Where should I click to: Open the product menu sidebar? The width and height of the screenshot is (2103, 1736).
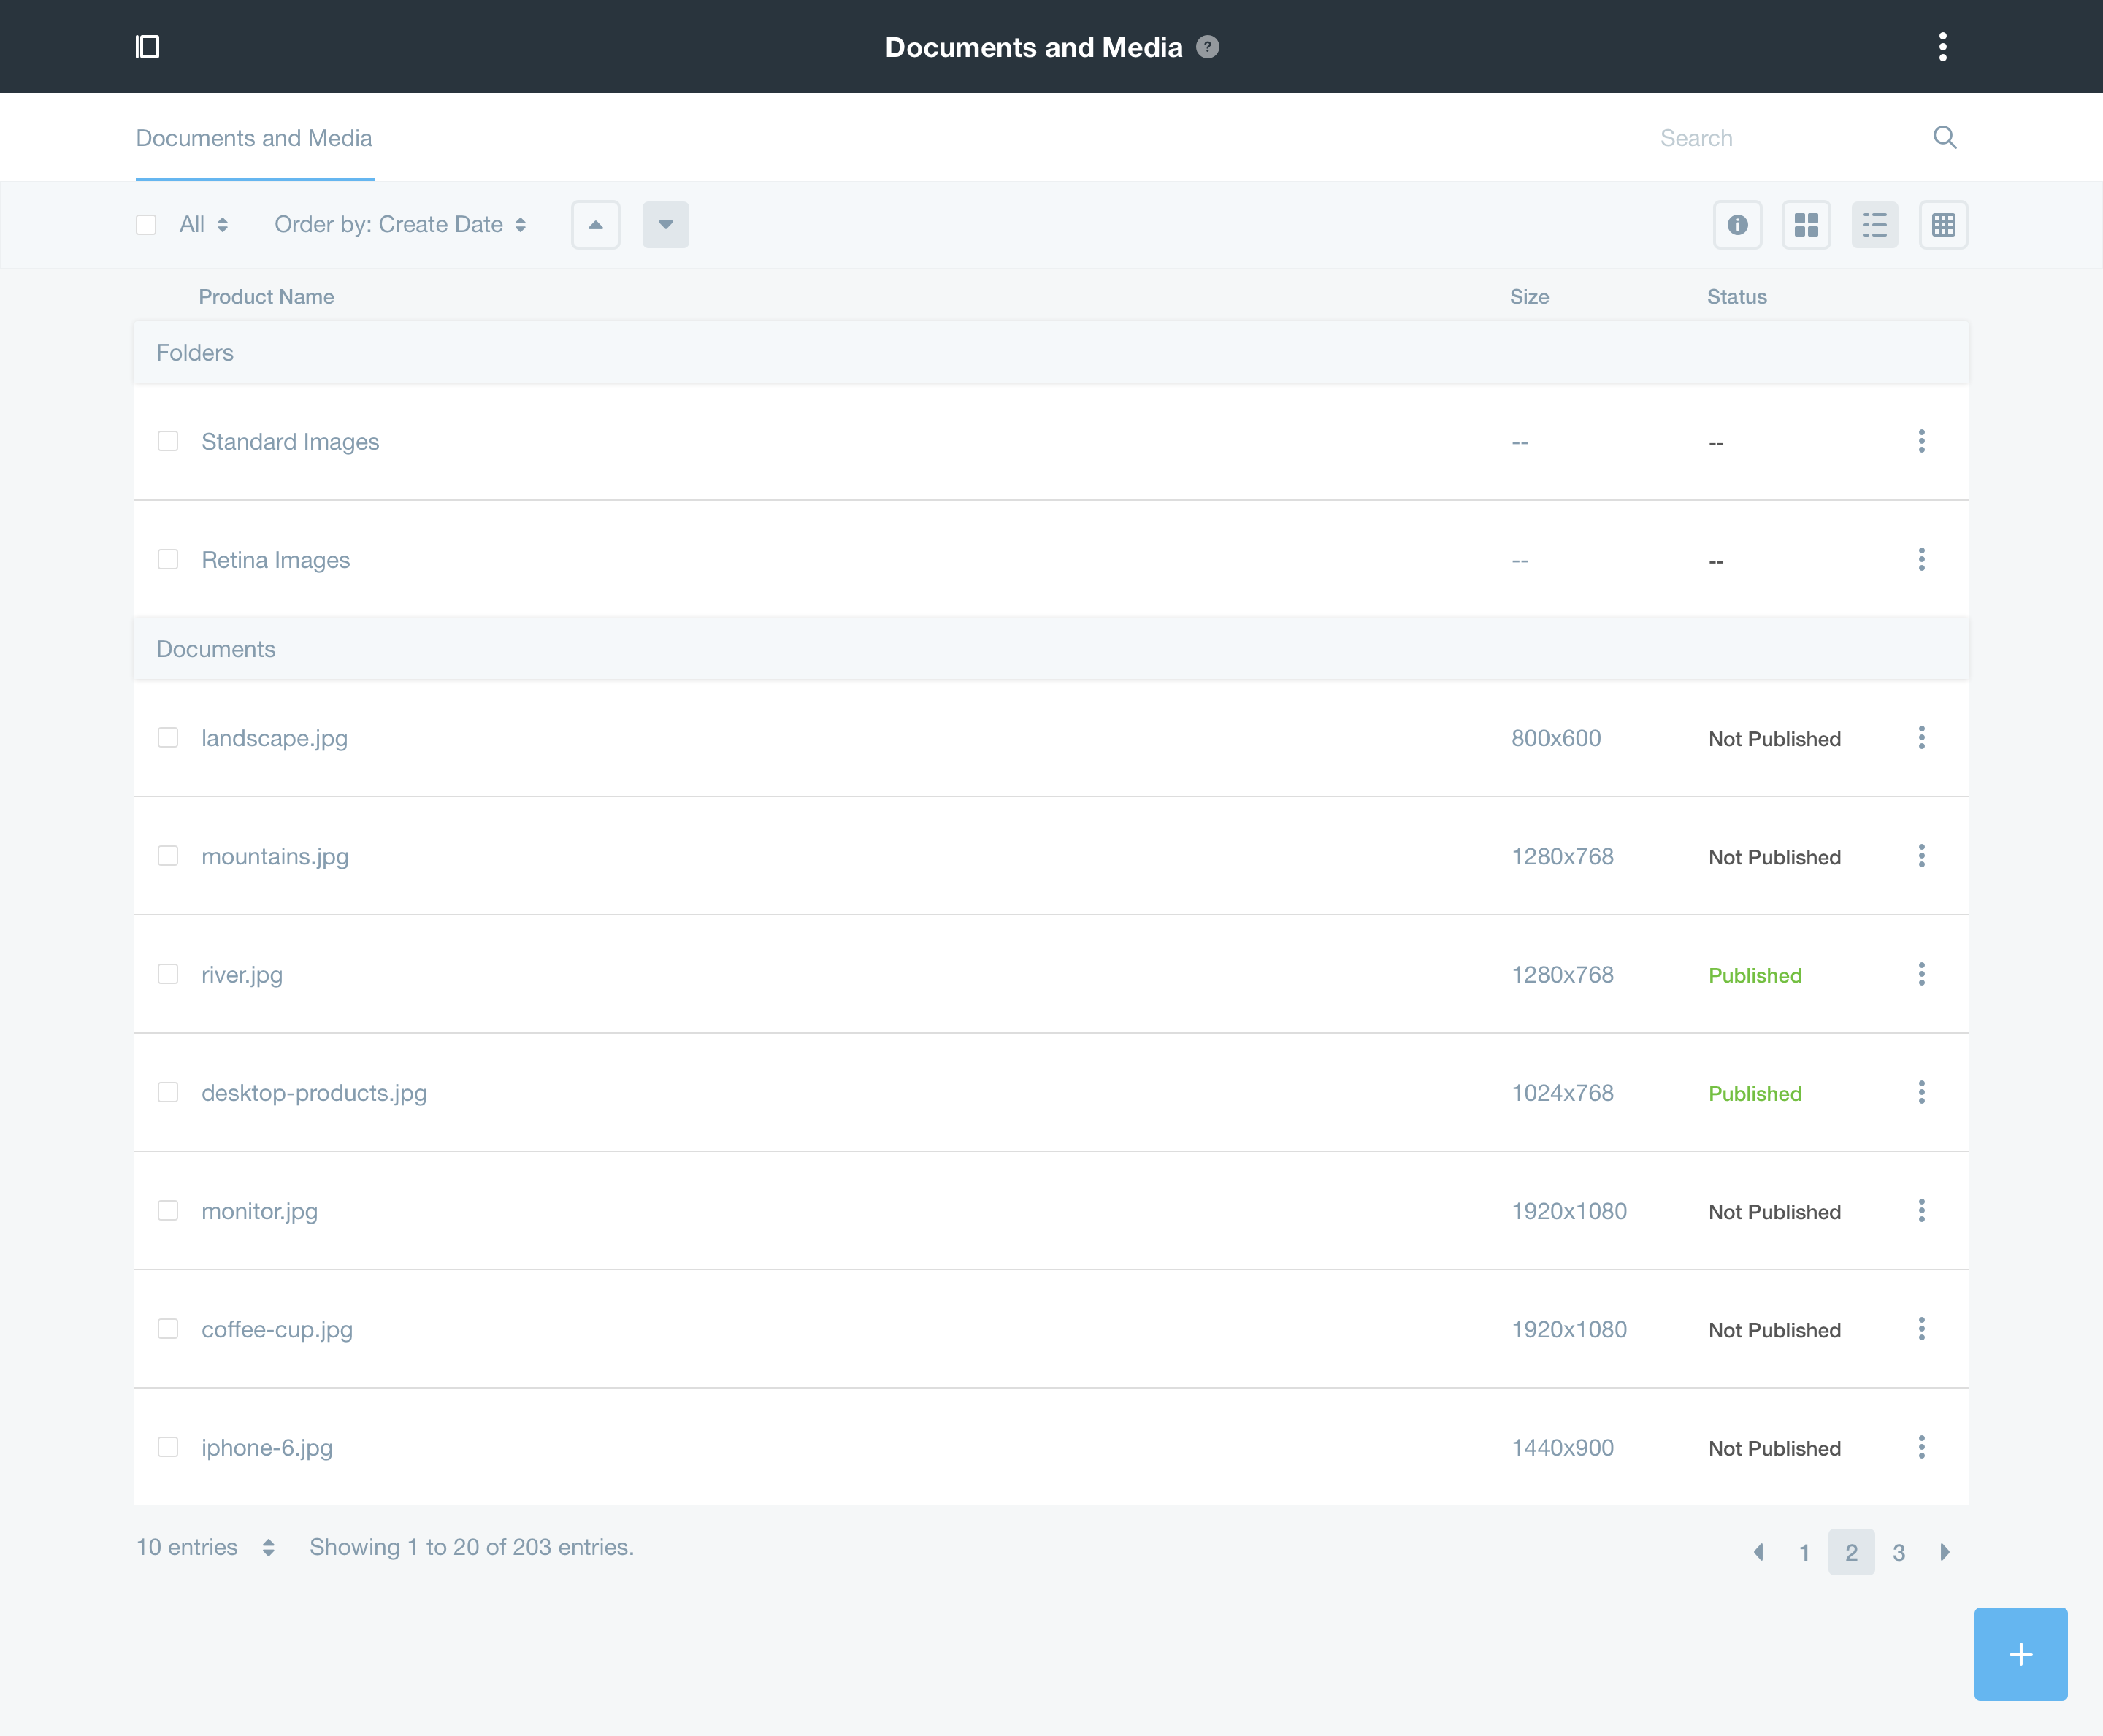pos(150,46)
